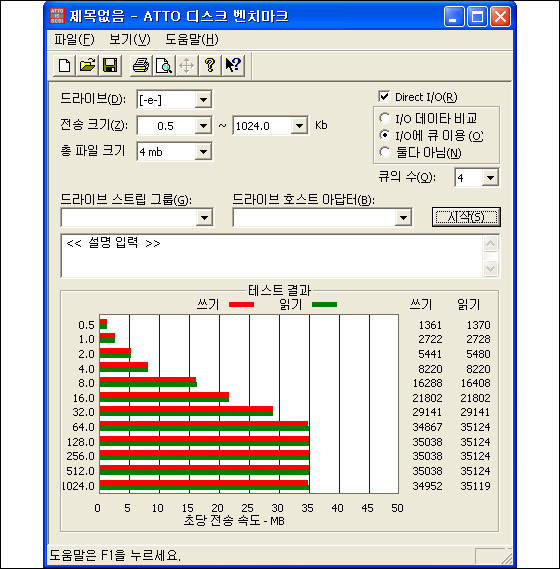This screenshot has width=560, height=569.
Task: Click the description box scrollbar down arrow
Action: point(491,269)
